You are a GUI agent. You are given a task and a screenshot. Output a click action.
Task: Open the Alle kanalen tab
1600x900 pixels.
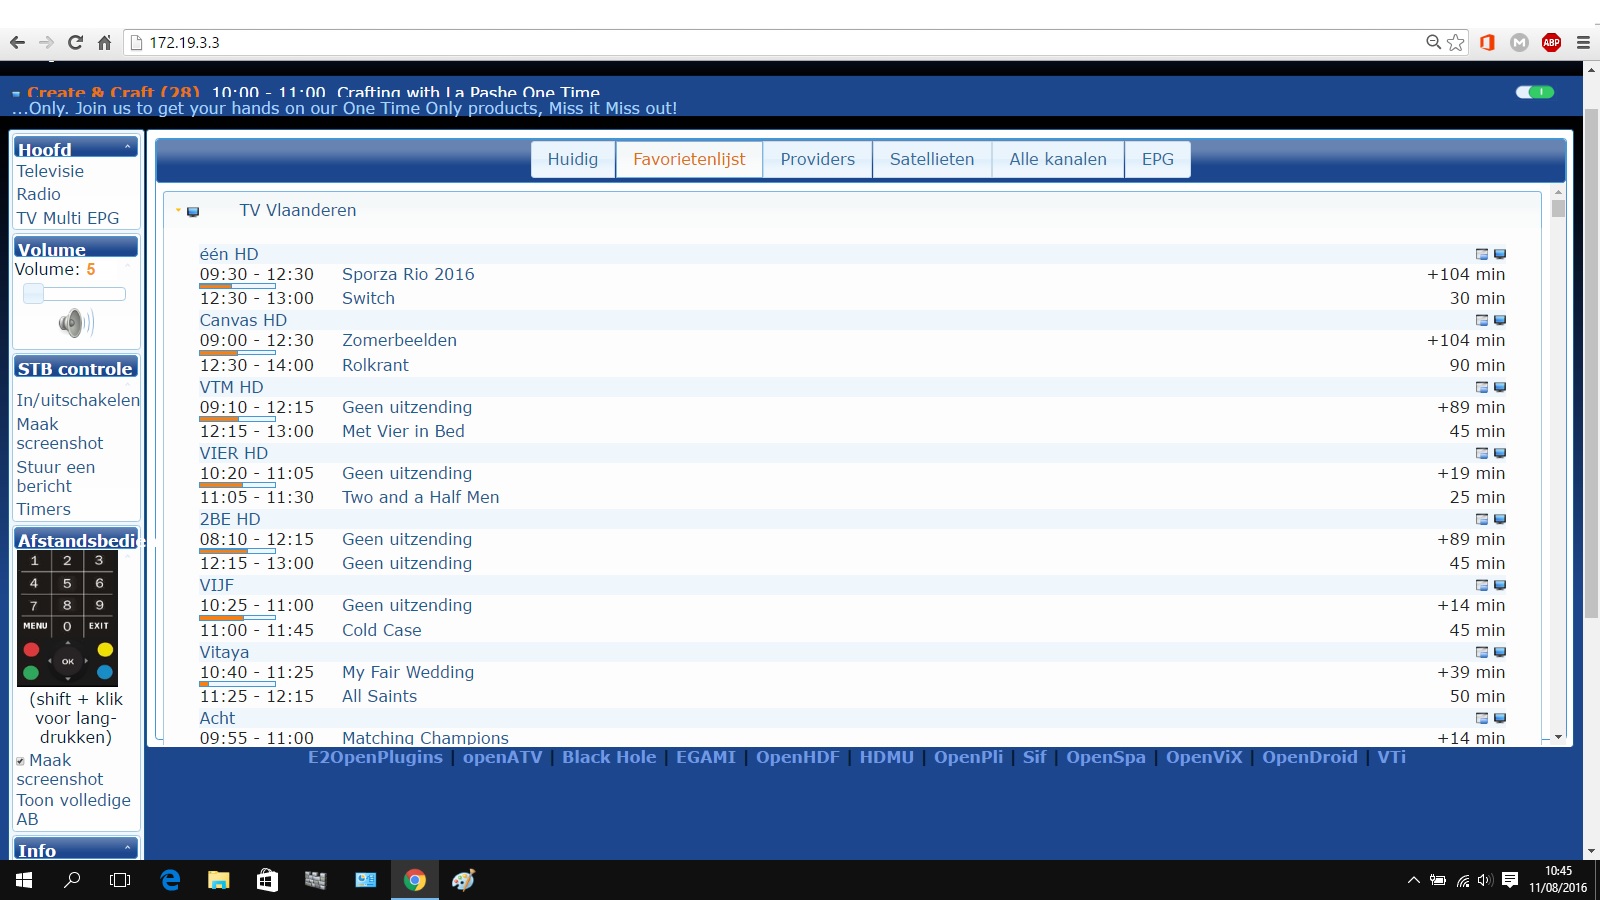[x=1057, y=159]
